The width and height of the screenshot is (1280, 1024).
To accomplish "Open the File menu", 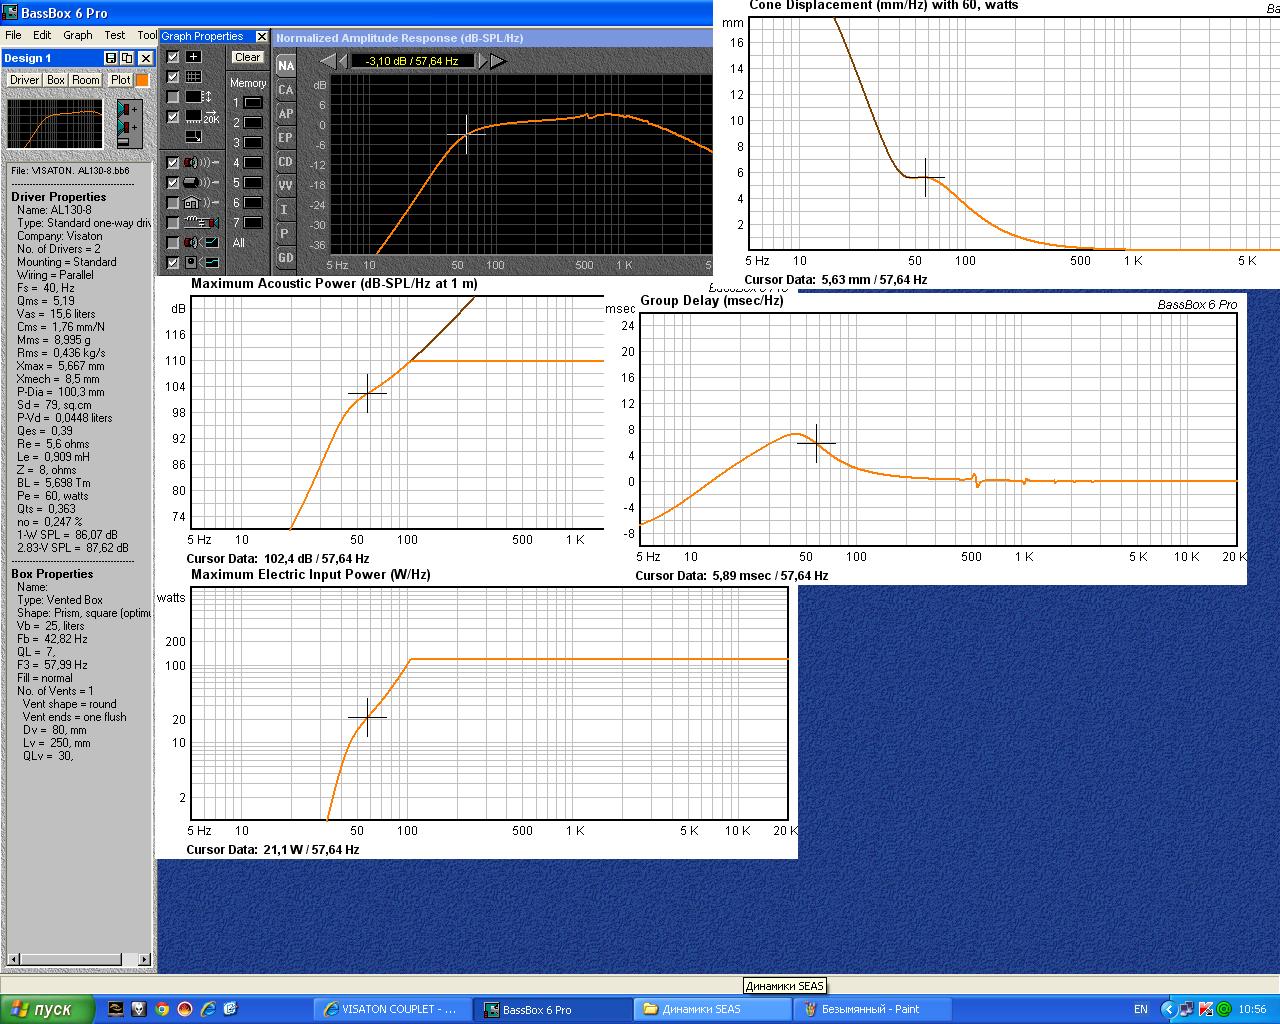I will coord(13,35).
